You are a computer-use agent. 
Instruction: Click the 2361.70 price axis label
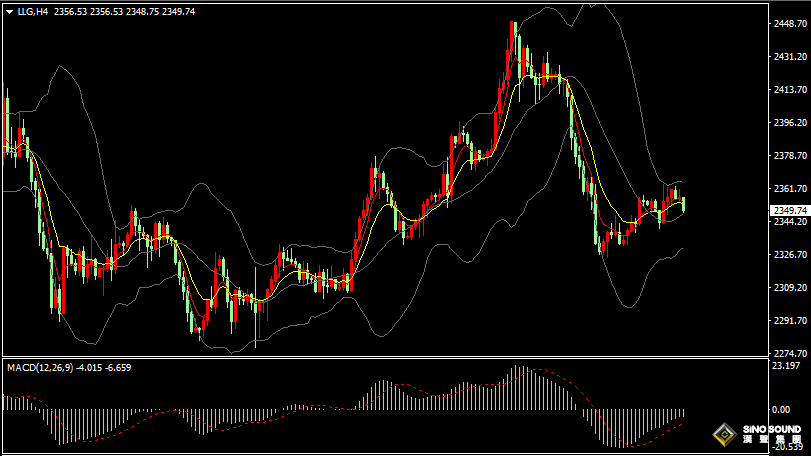click(x=789, y=188)
